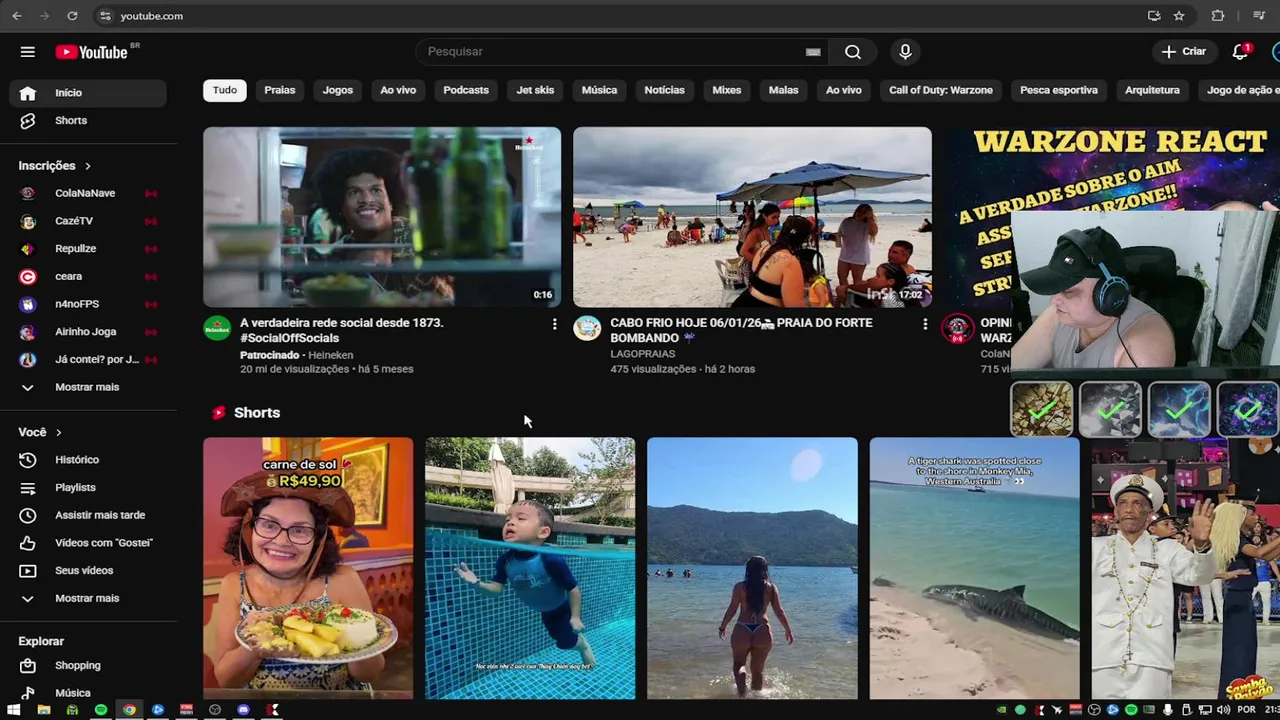
Task: Open the Airinho Joga subscription channel
Action: 89,332
